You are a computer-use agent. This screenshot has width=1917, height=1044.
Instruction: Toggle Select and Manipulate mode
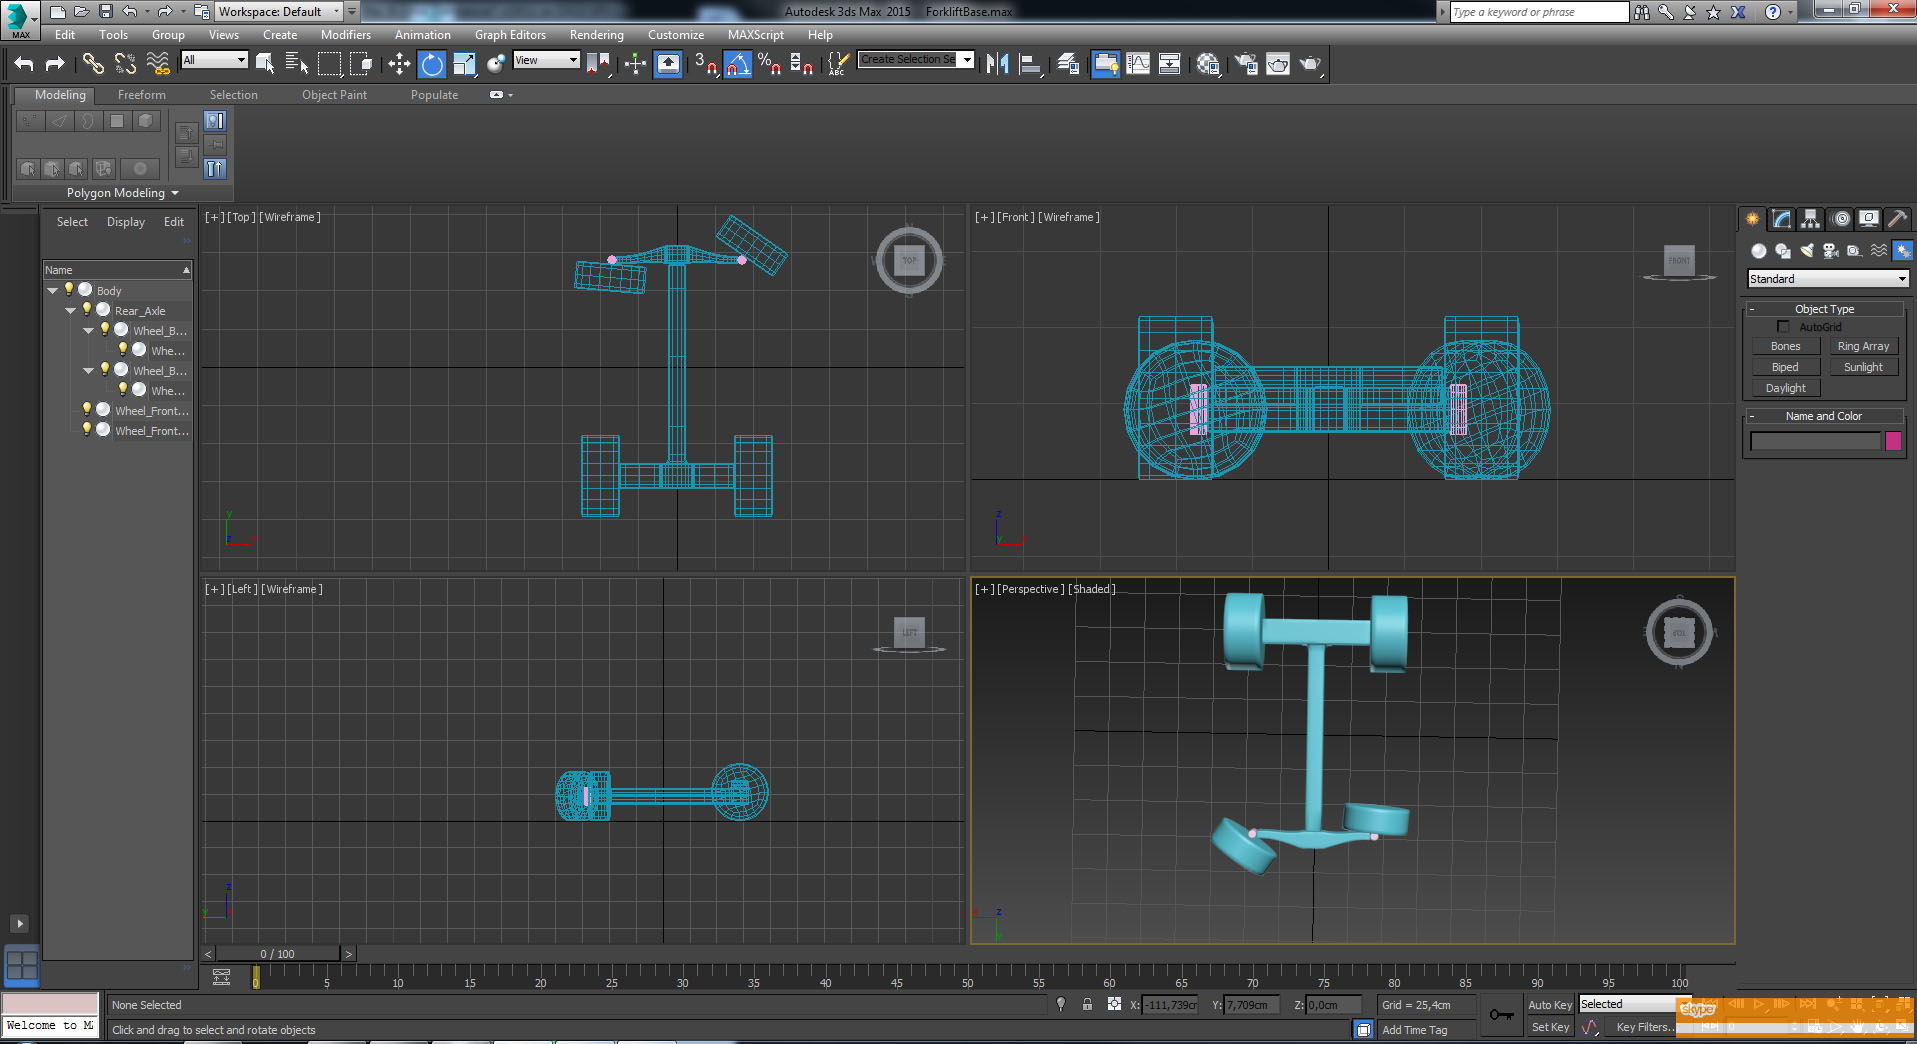click(x=635, y=64)
